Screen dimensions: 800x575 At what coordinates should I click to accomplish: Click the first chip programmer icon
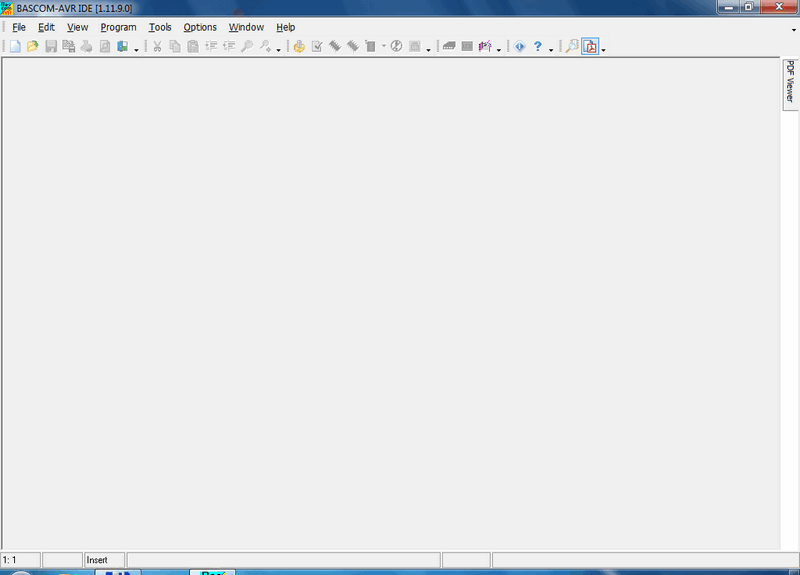[335, 46]
